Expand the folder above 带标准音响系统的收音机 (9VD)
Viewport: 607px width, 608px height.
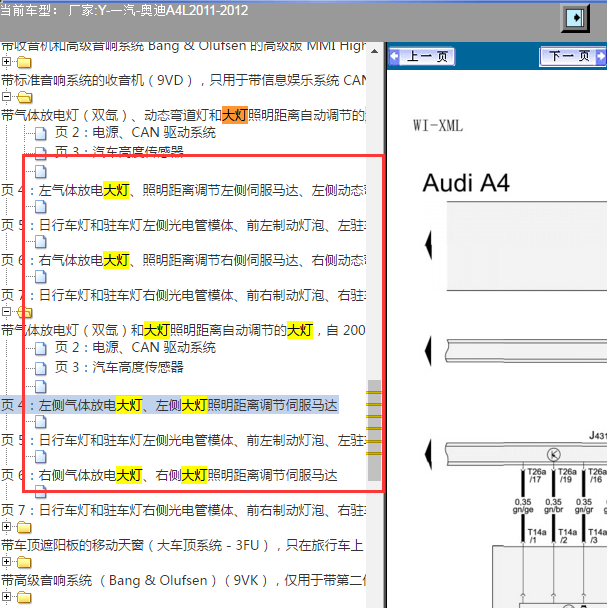(6, 61)
